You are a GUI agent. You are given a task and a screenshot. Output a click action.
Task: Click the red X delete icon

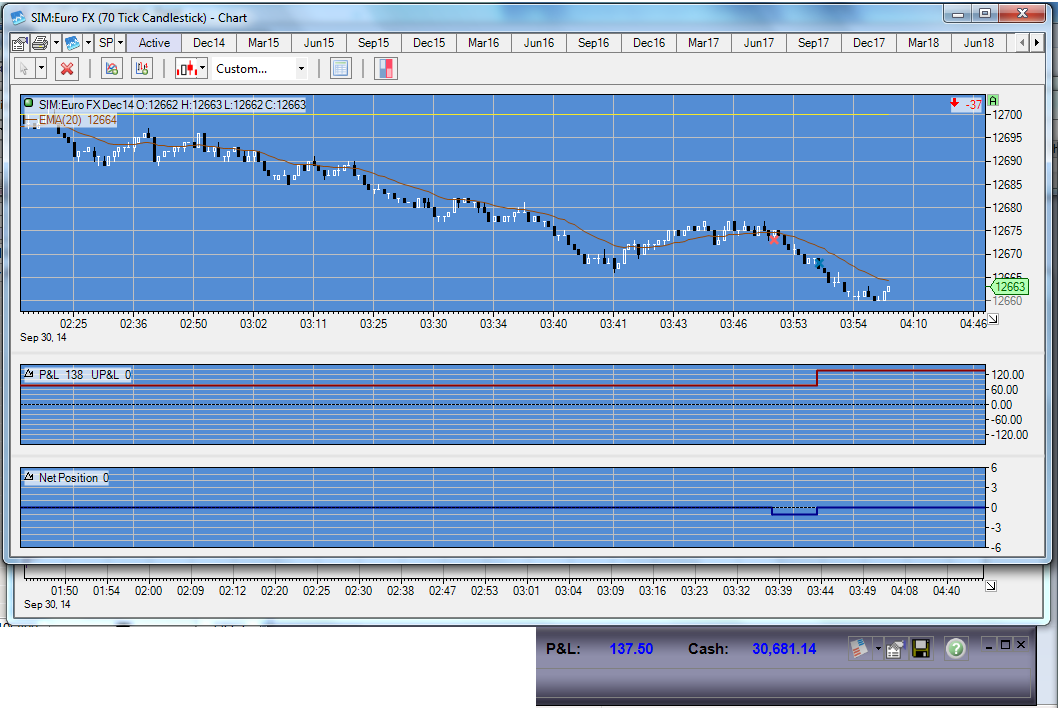[66, 69]
